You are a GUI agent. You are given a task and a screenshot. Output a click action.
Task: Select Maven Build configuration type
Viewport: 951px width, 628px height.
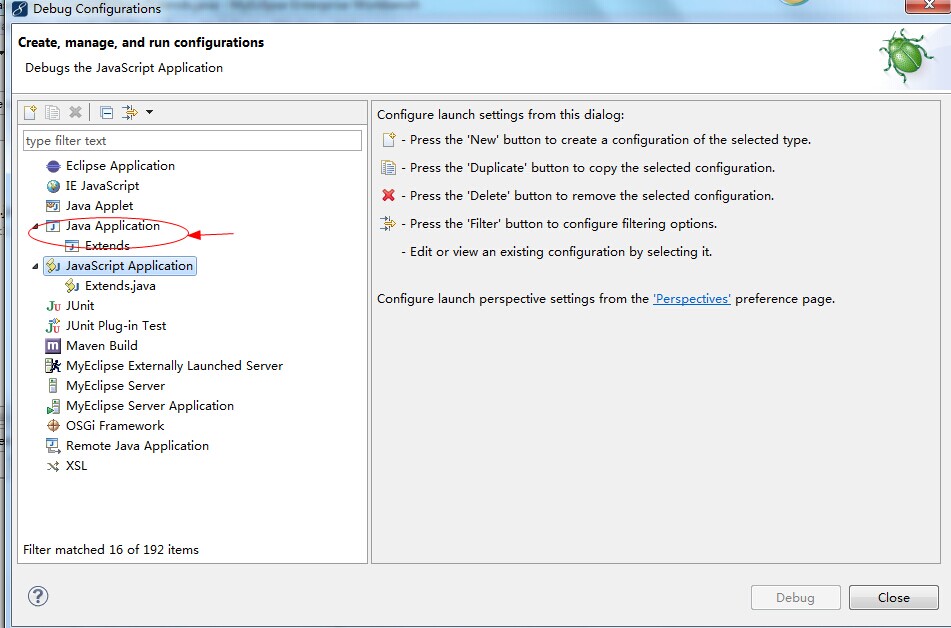tap(102, 346)
